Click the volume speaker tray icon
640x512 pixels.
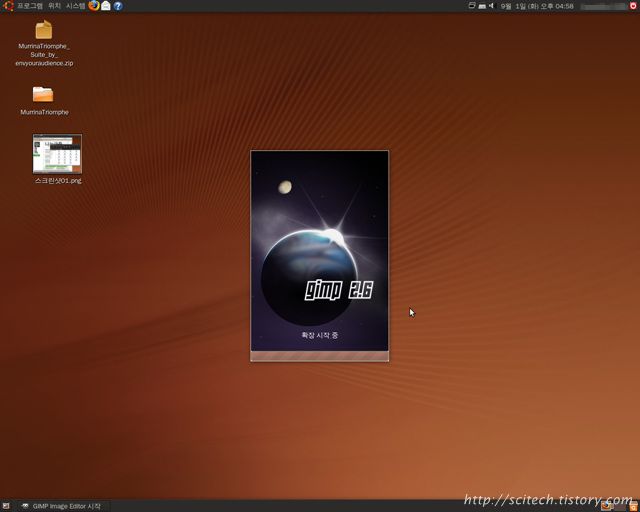491,6
